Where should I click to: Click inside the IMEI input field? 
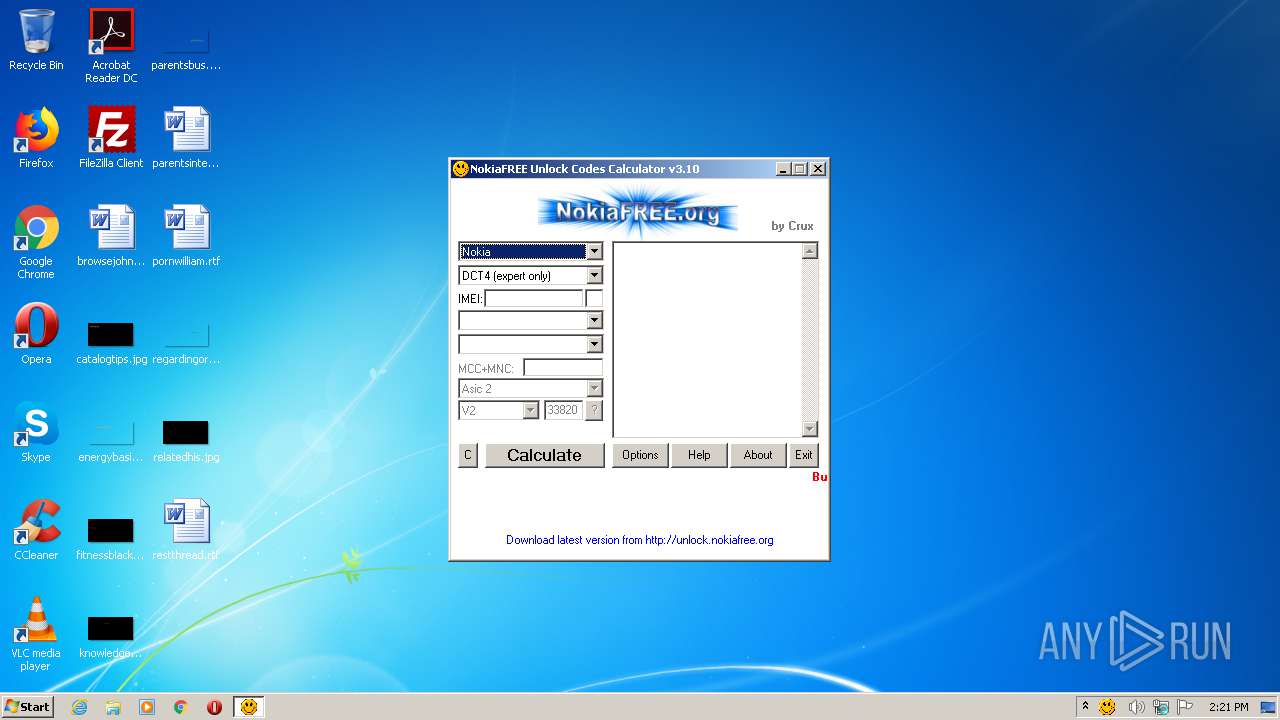[x=534, y=298]
